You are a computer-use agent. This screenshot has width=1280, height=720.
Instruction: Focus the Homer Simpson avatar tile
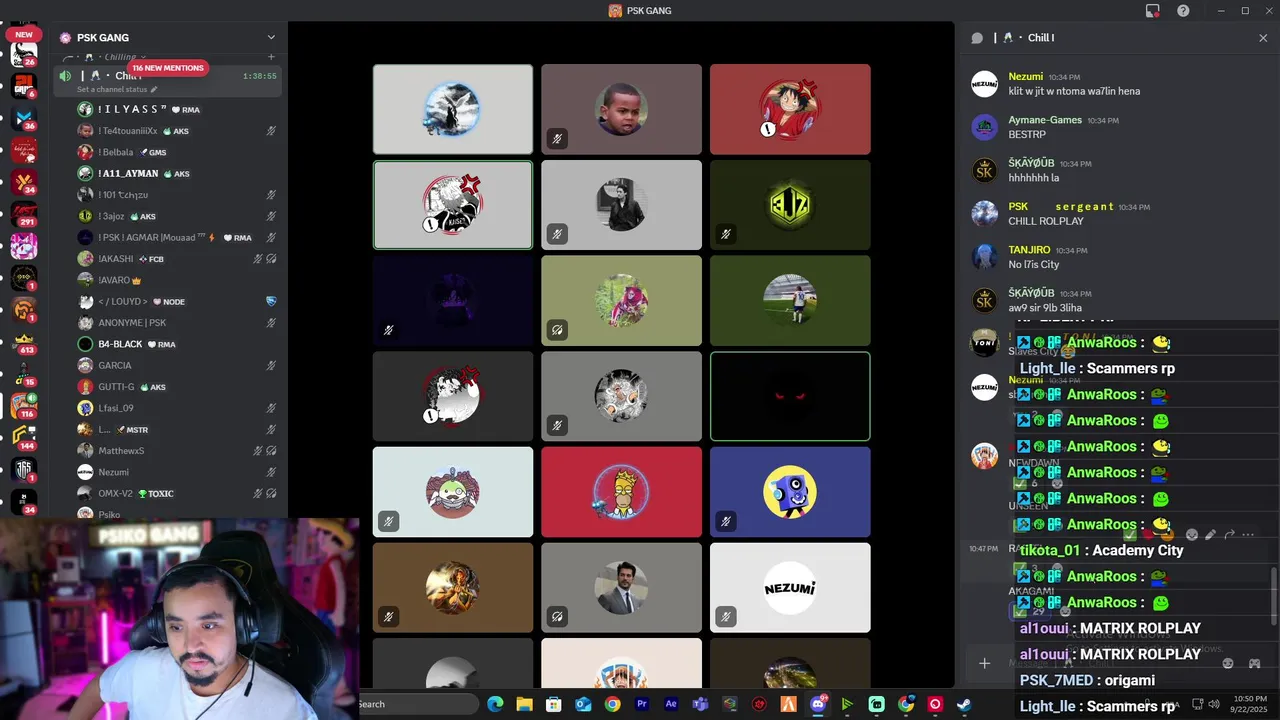(x=621, y=492)
